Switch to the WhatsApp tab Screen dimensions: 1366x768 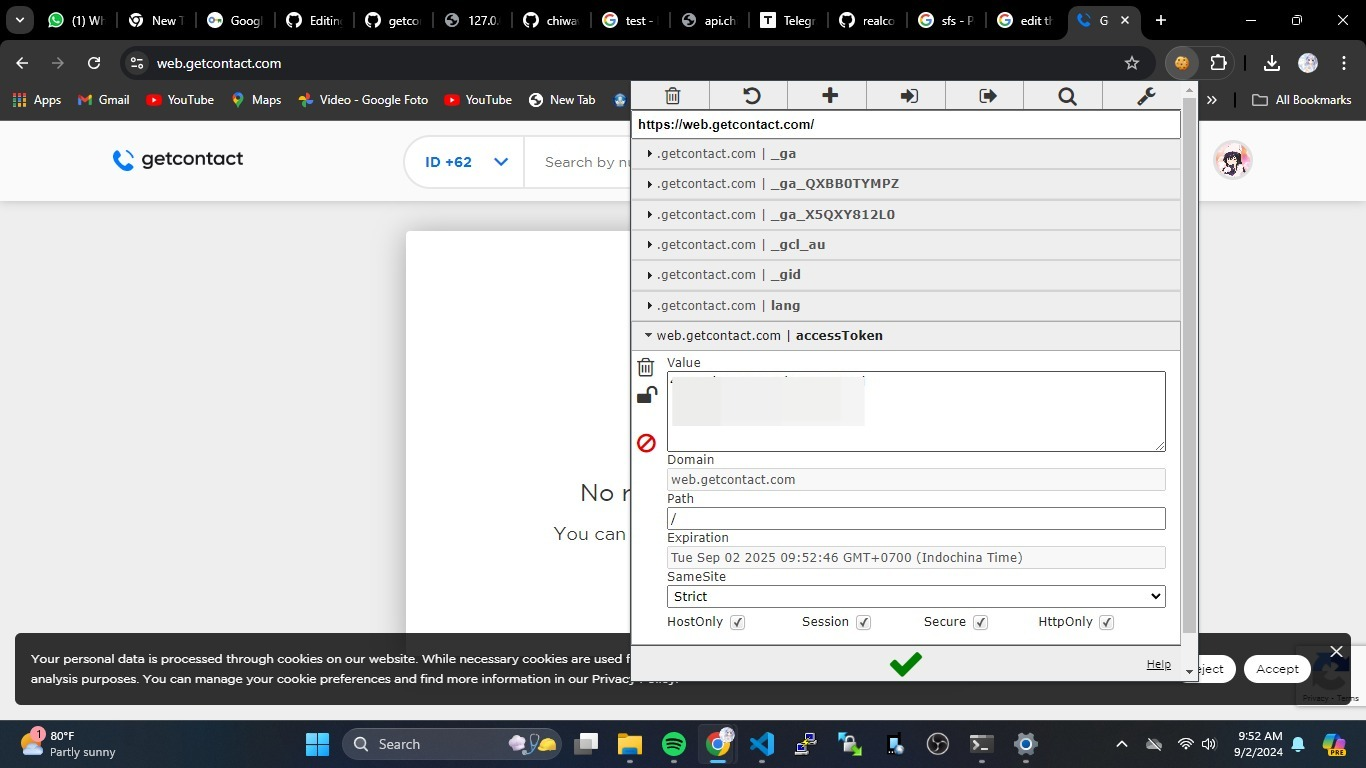pyautogui.click(x=75, y=20)
